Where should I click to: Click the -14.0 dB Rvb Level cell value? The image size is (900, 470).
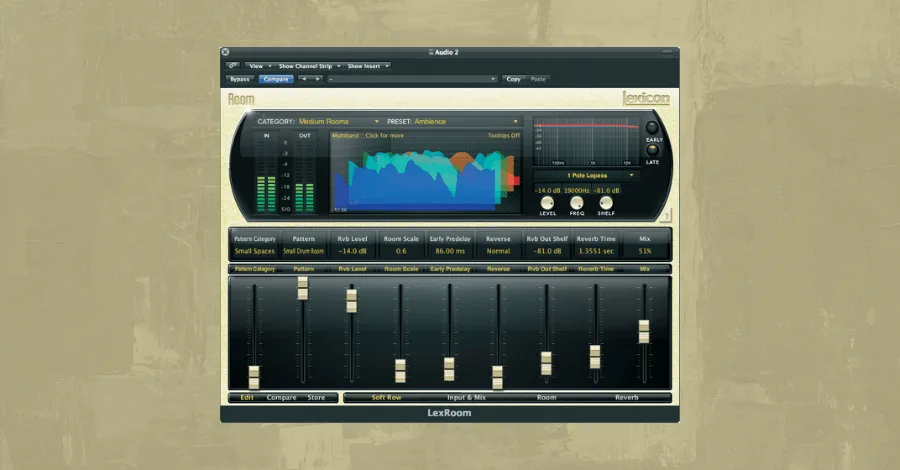pos(352,251)
